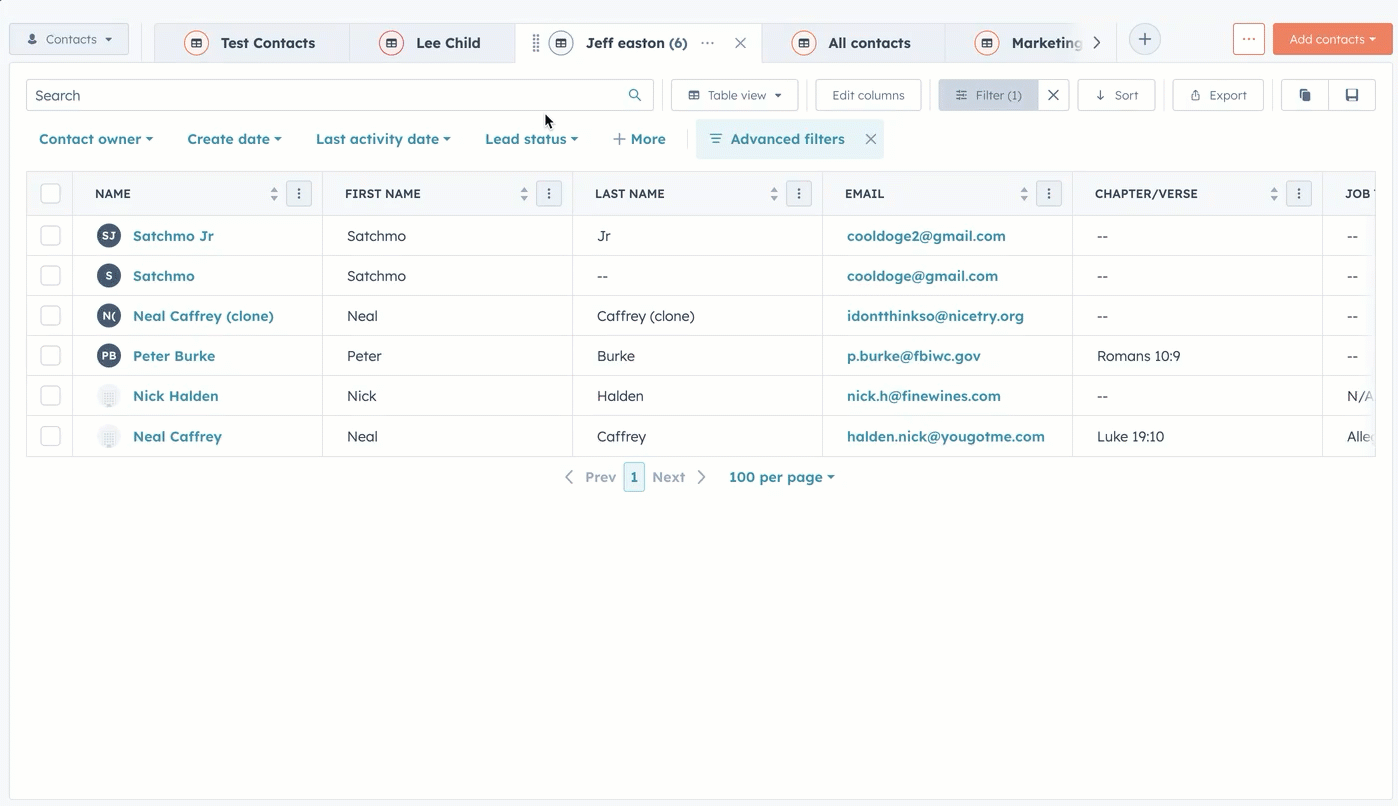Click Peter Burke PB avatar
Viewport: 1398px width, 806px height.
109,356
